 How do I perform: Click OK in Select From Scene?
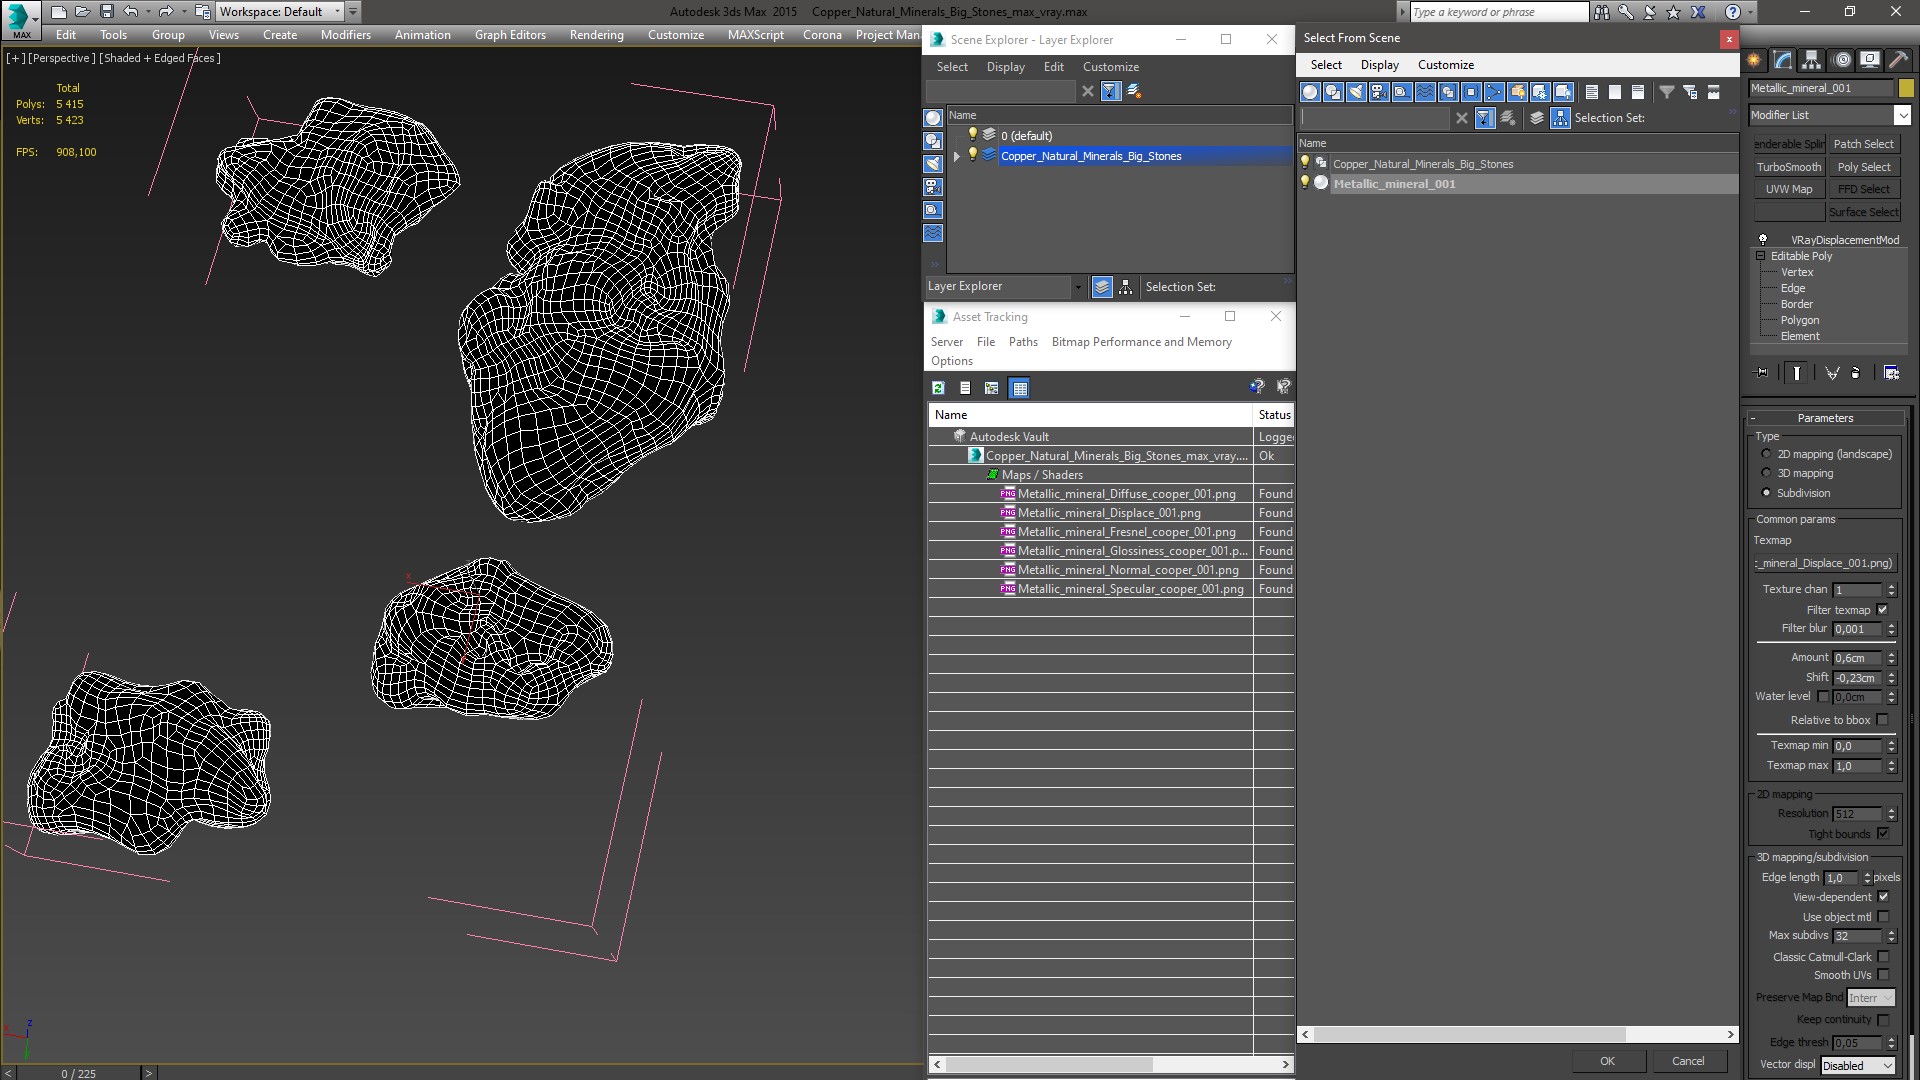tap(1607, 1061)
